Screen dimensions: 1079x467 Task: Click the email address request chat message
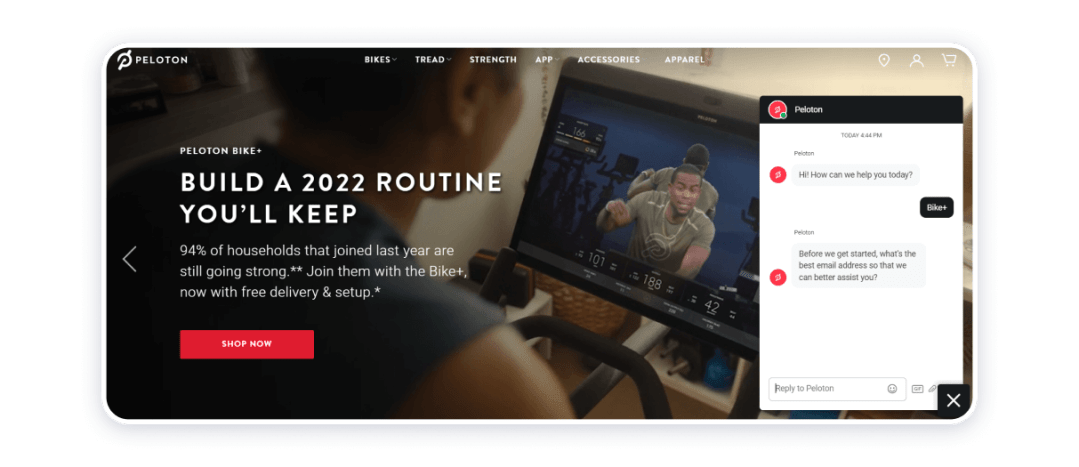858,266
